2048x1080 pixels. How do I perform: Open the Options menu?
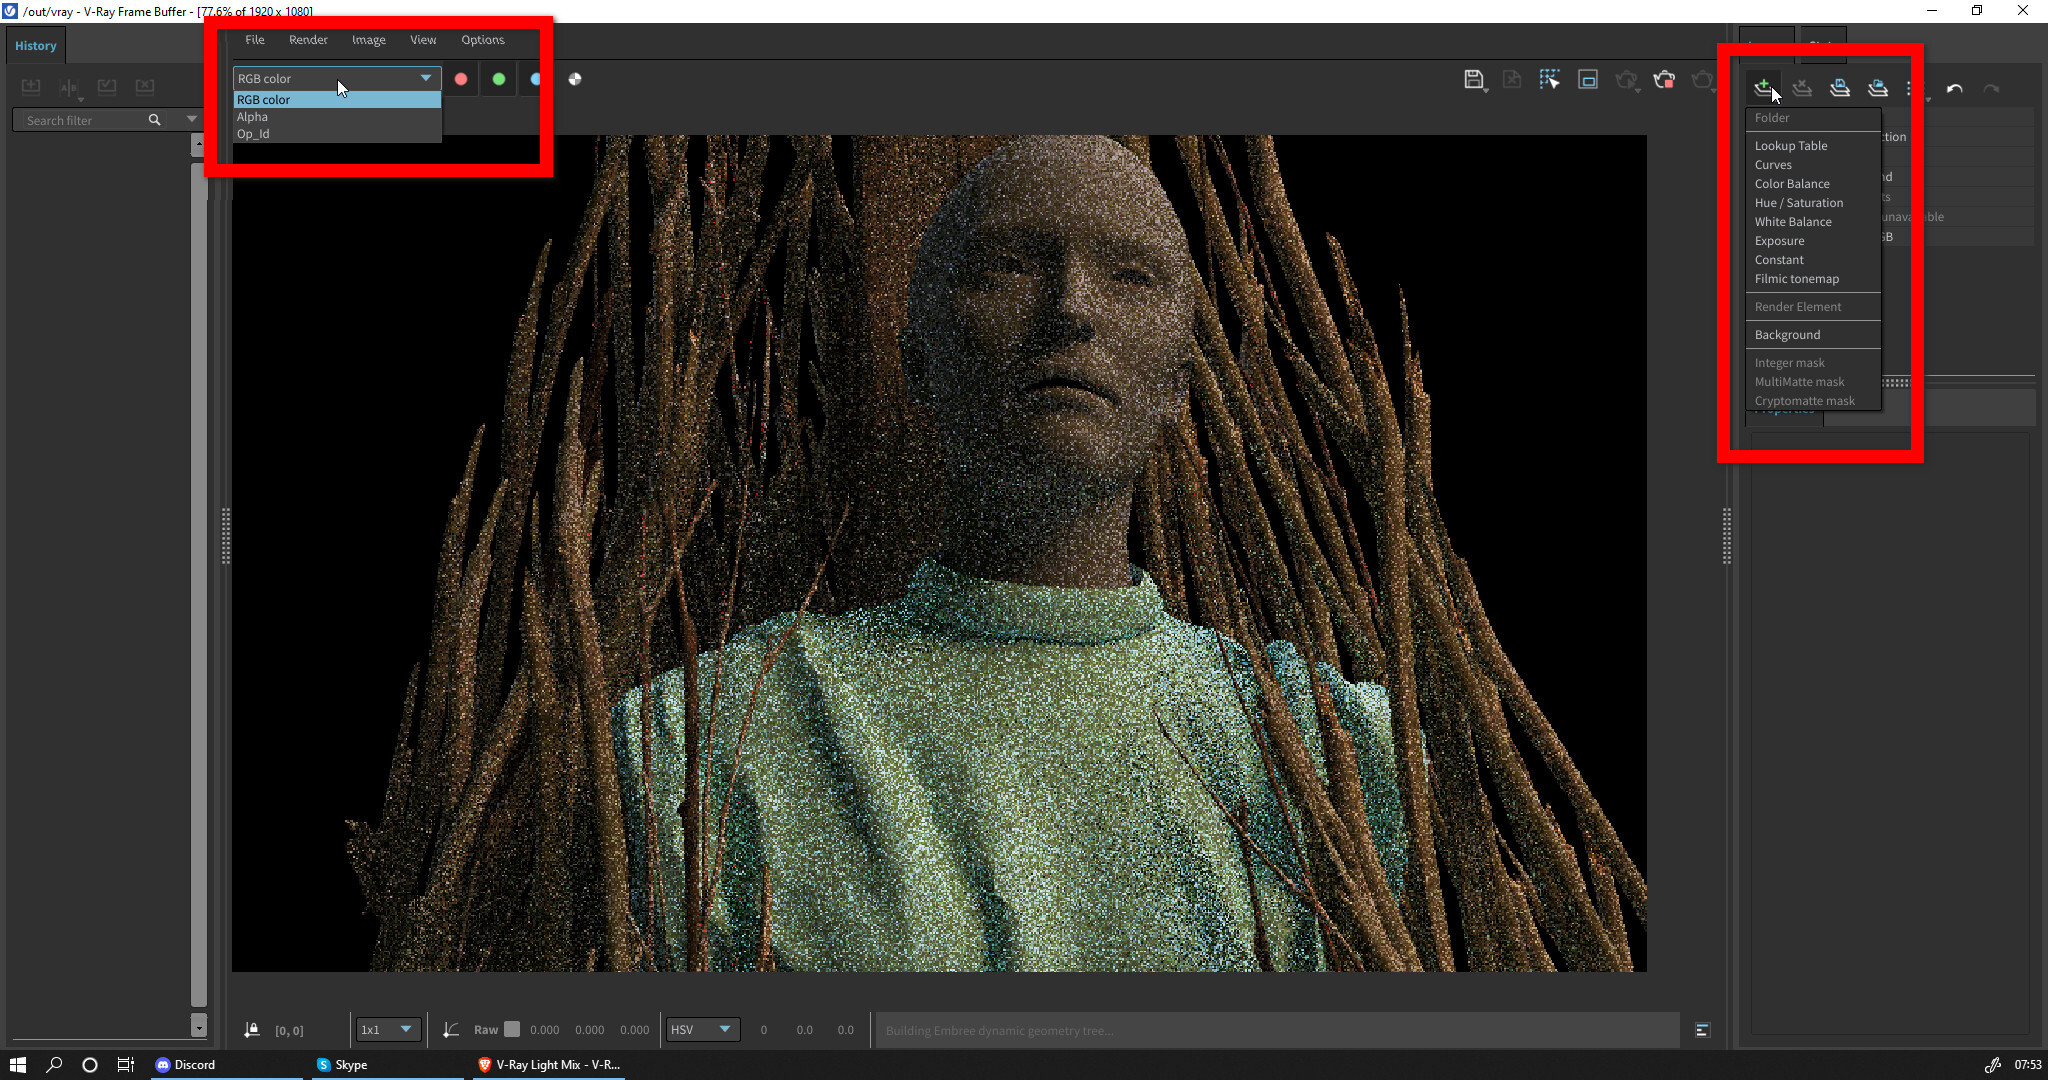tap(483, 40)
